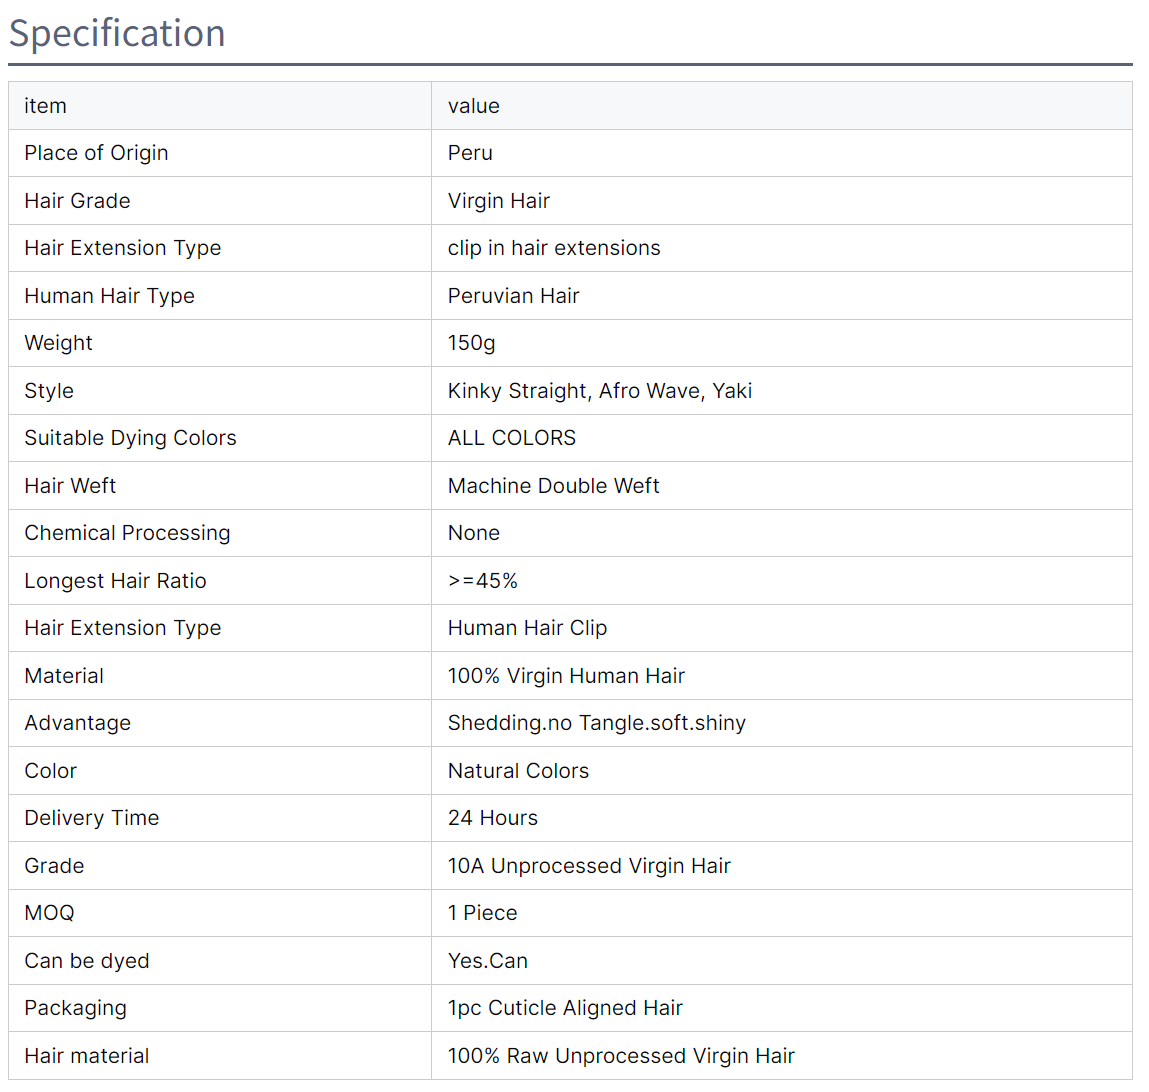Screen dimensions: 1149x1092
Task: Click the 'Virgin Hair' value
Action: tap(498, 201)
